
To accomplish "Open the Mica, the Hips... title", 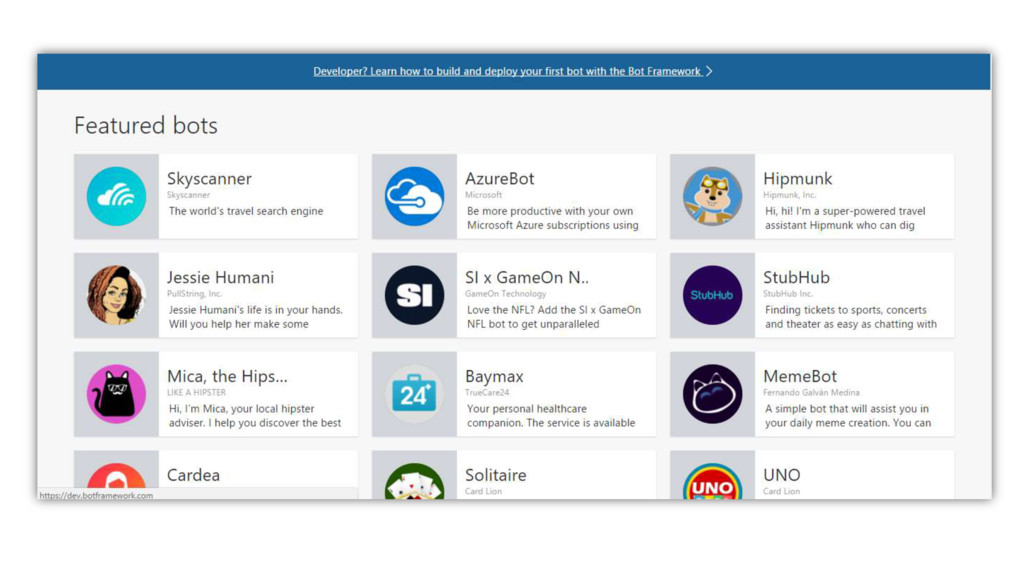I will click(x=227, y=376).
